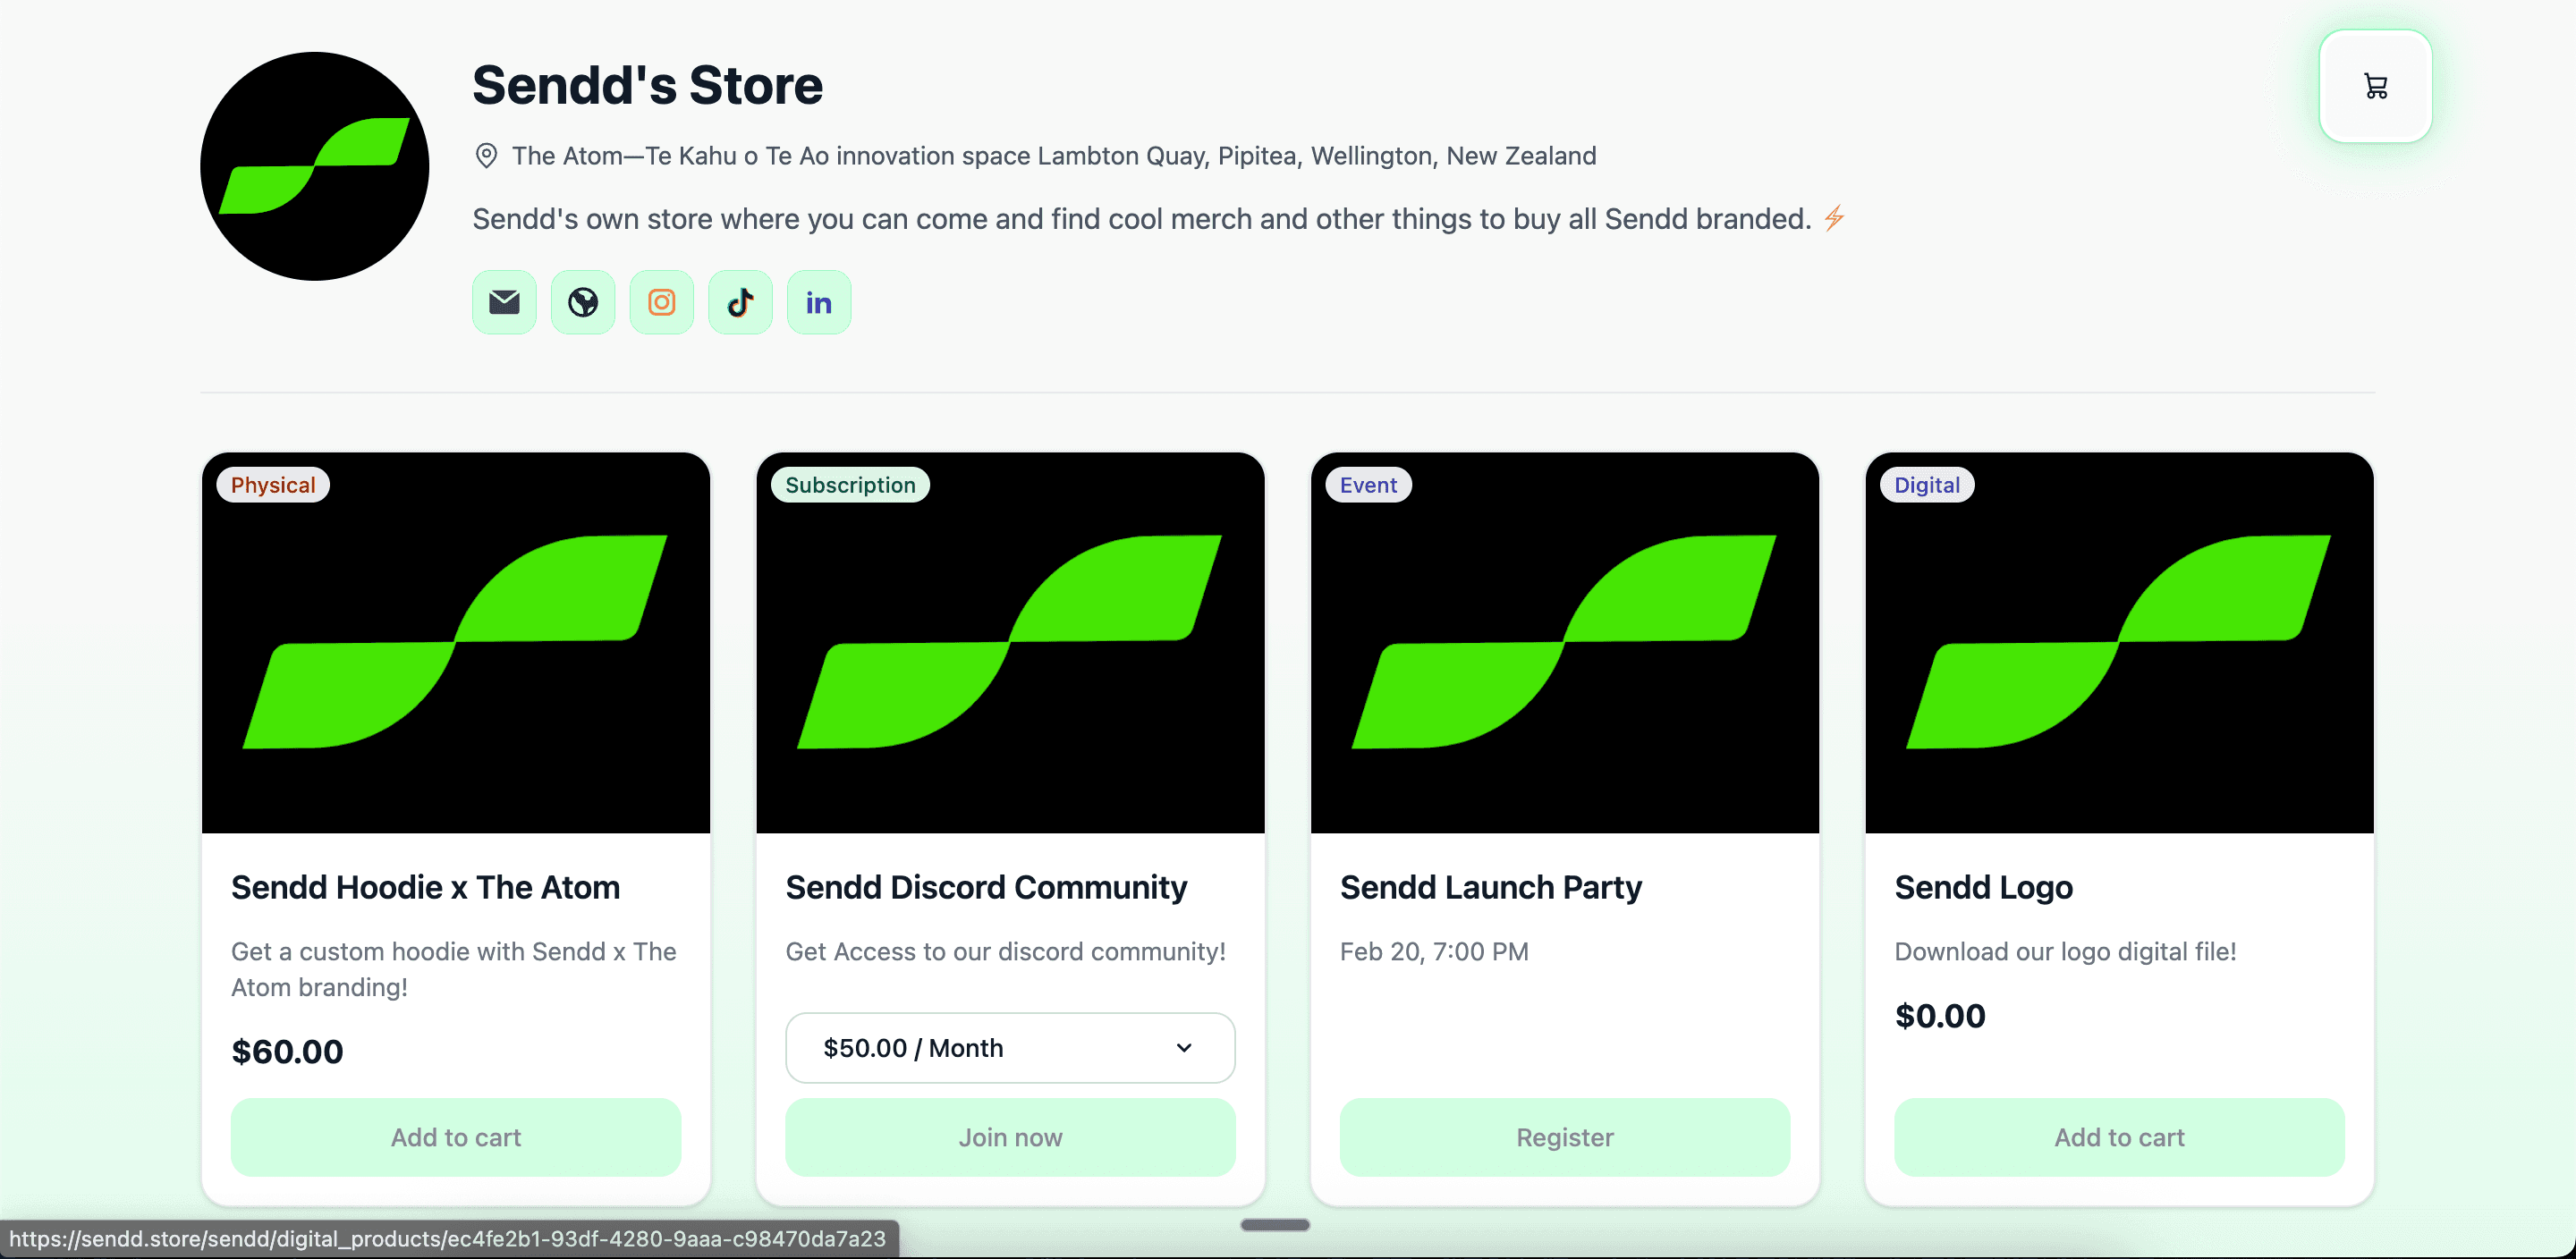Open the website globe icon

[583, 302]
